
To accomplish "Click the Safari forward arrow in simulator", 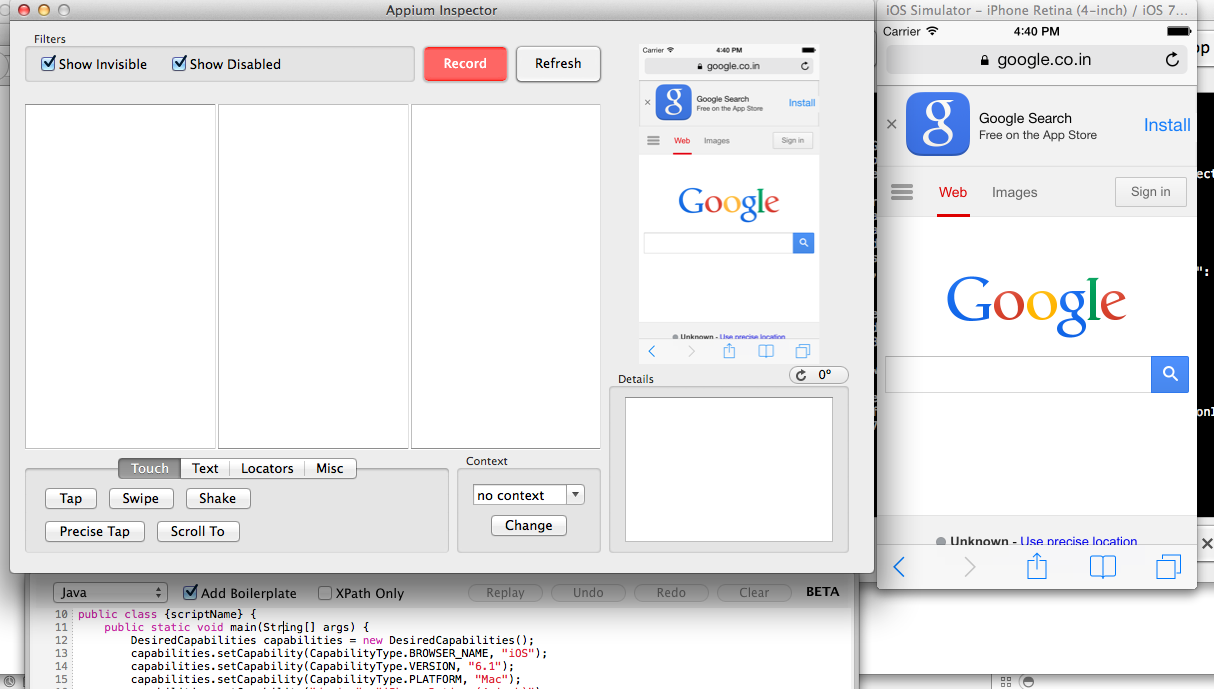I will [969, 567].
